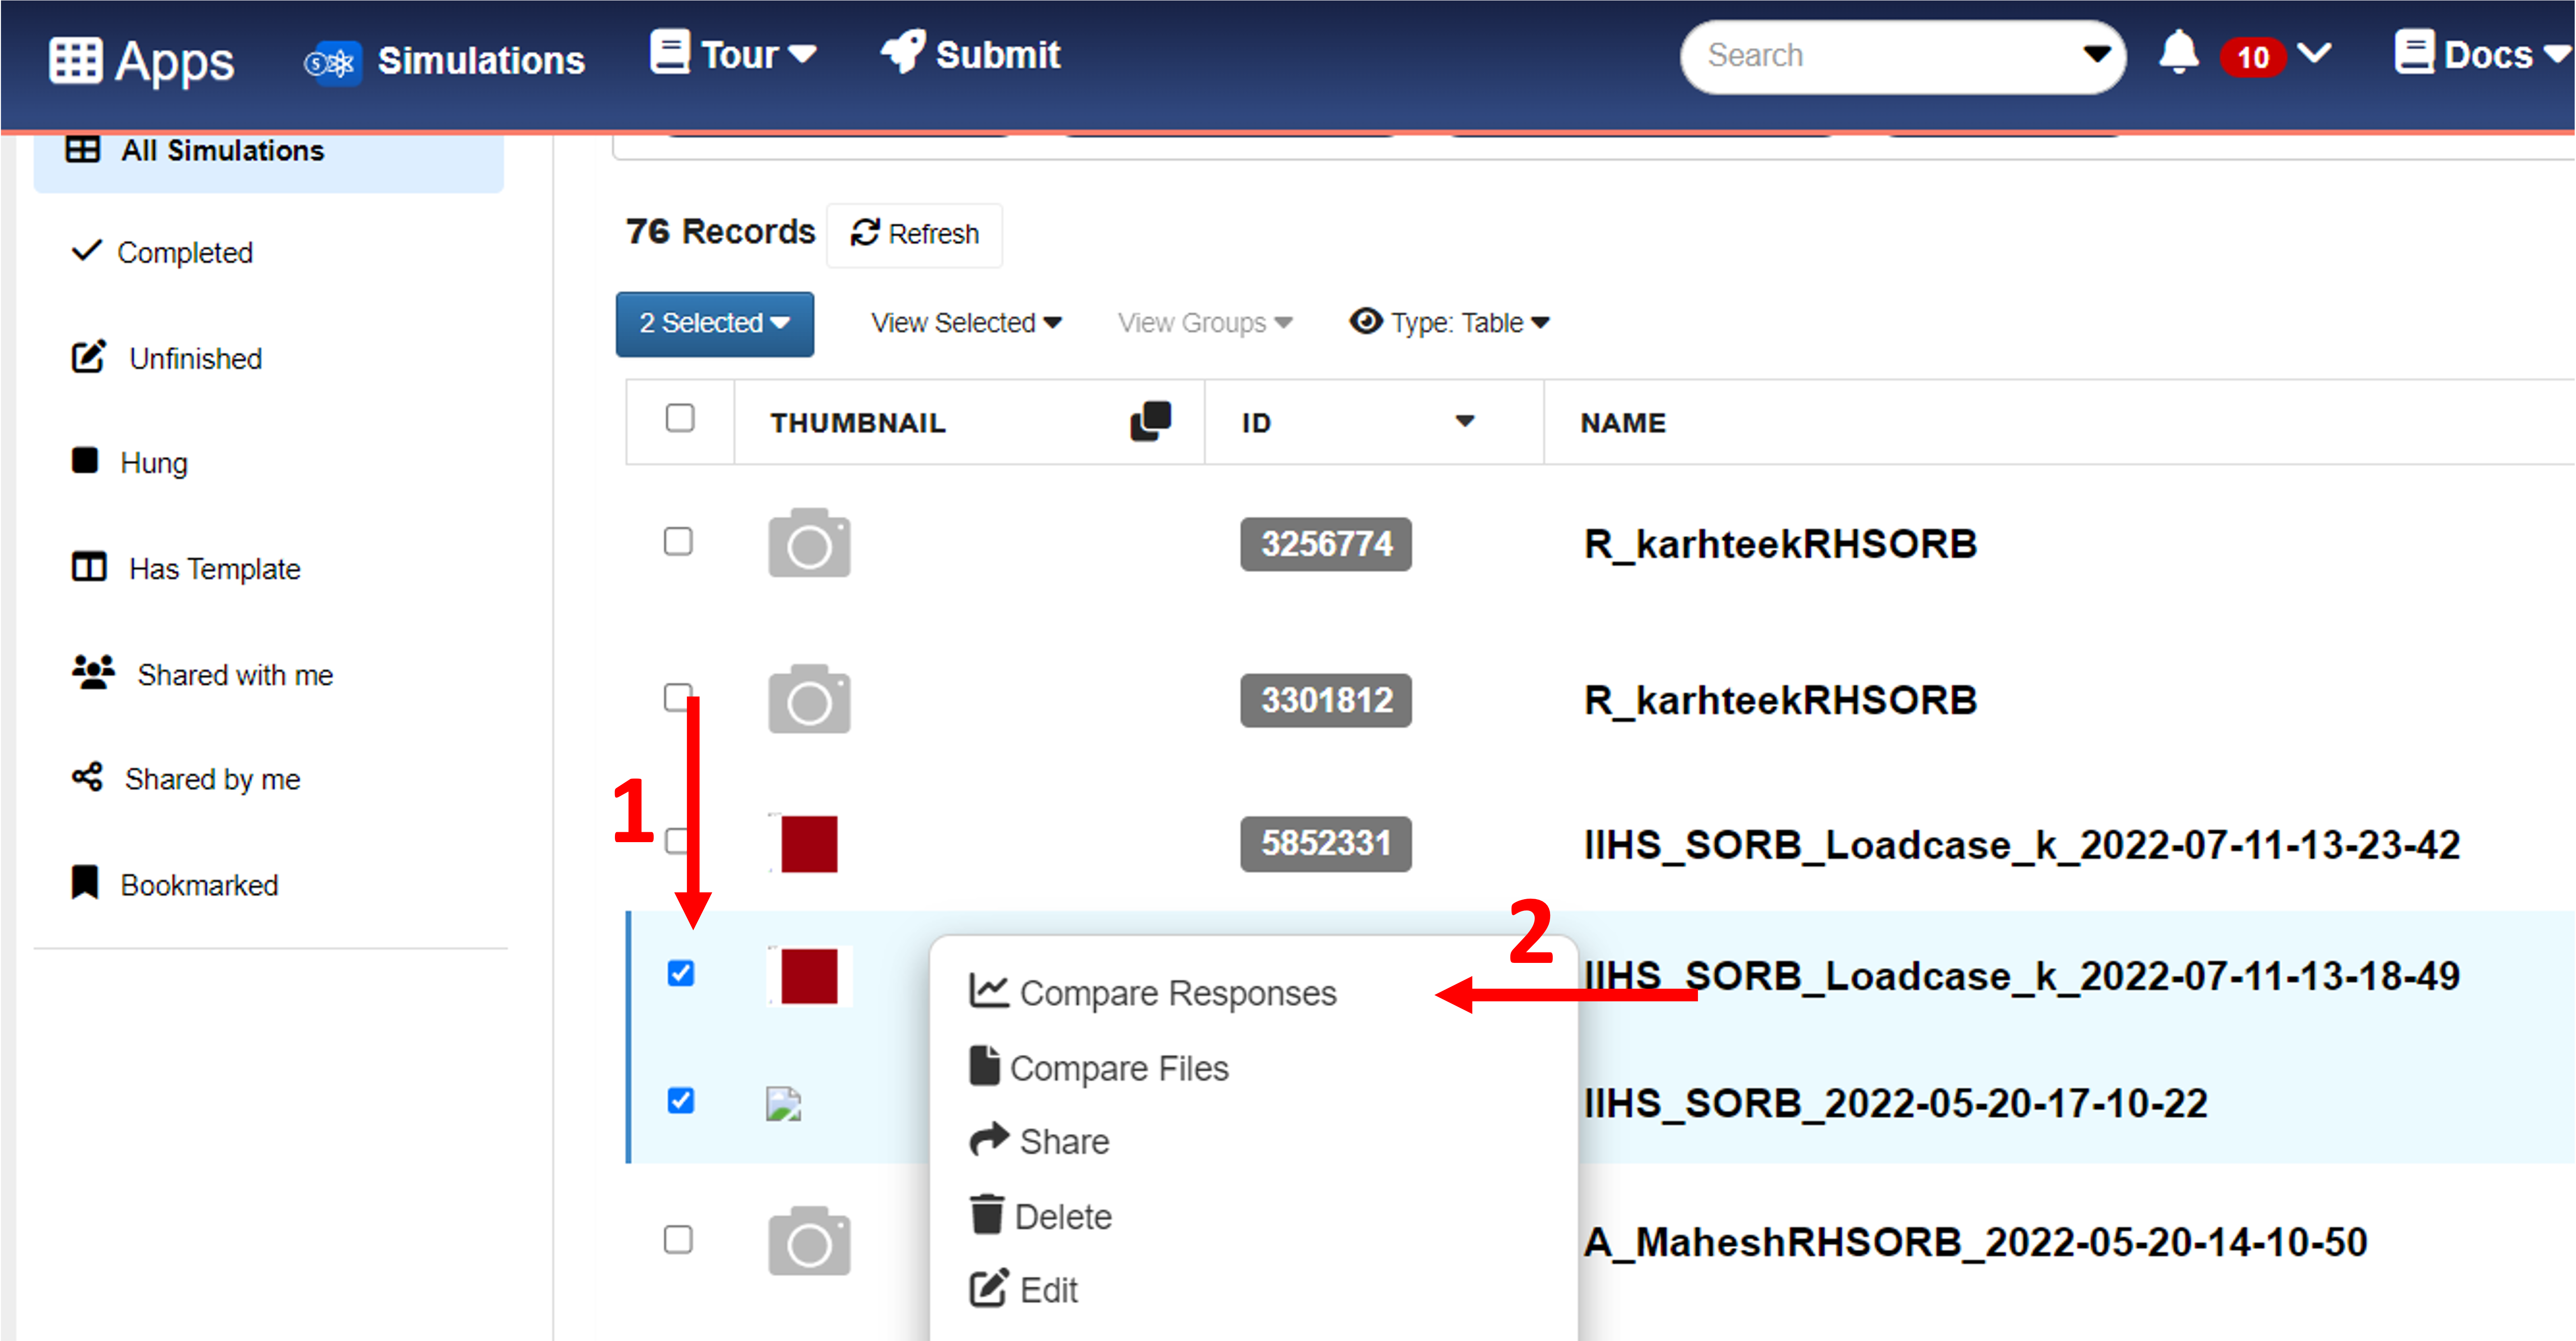Click the Tour book icon

669,52
